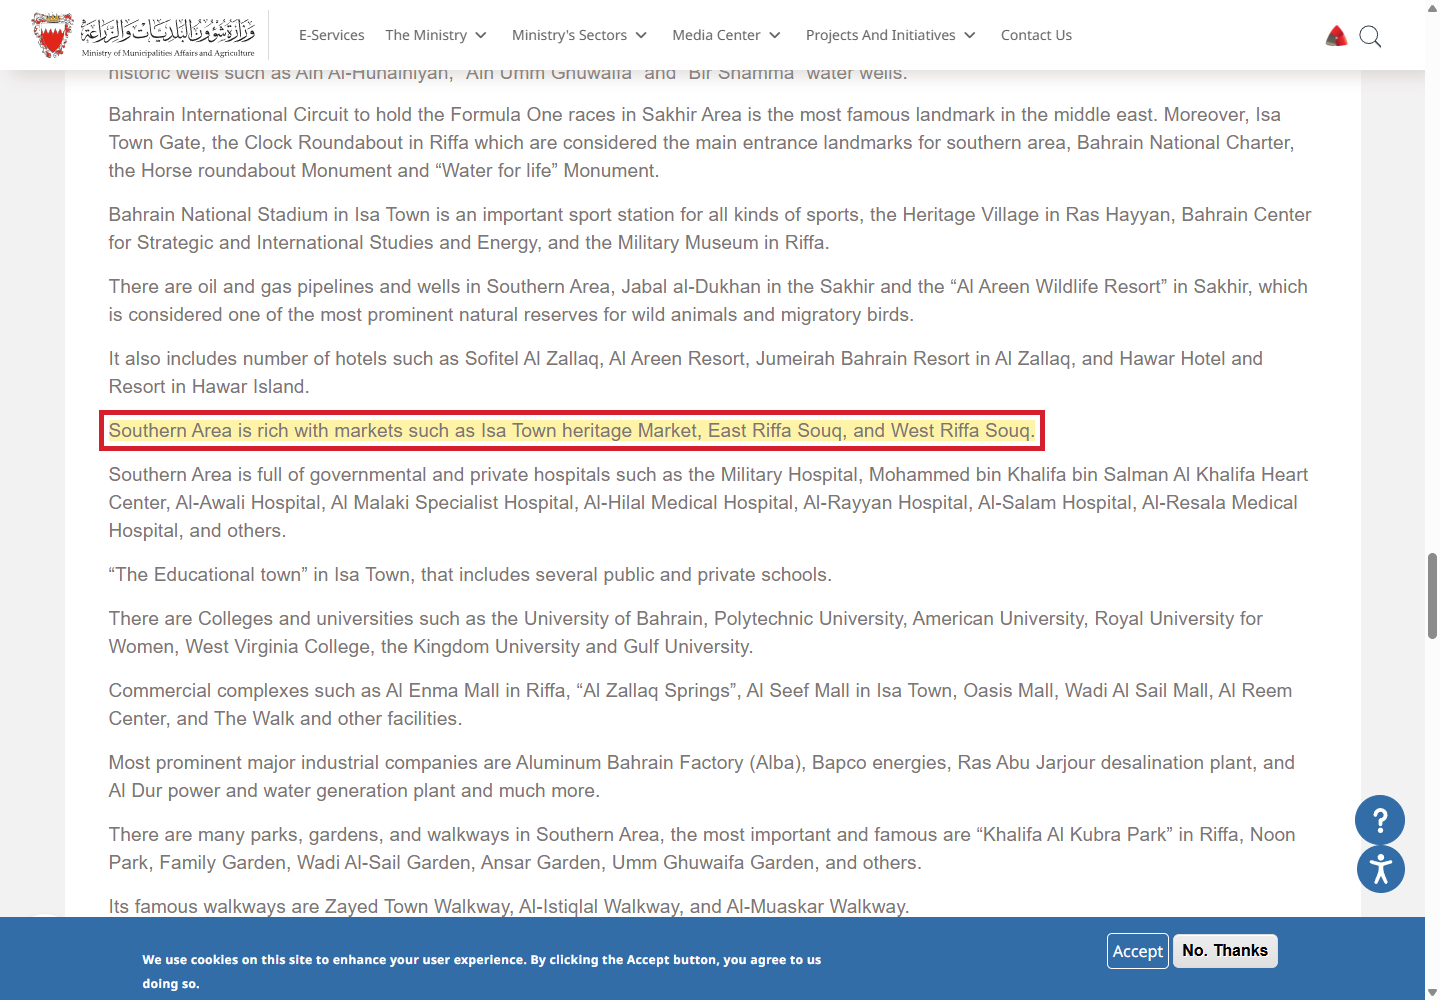Open the blue question mark help button
1440x1000 pixels.
point(1380,820)
